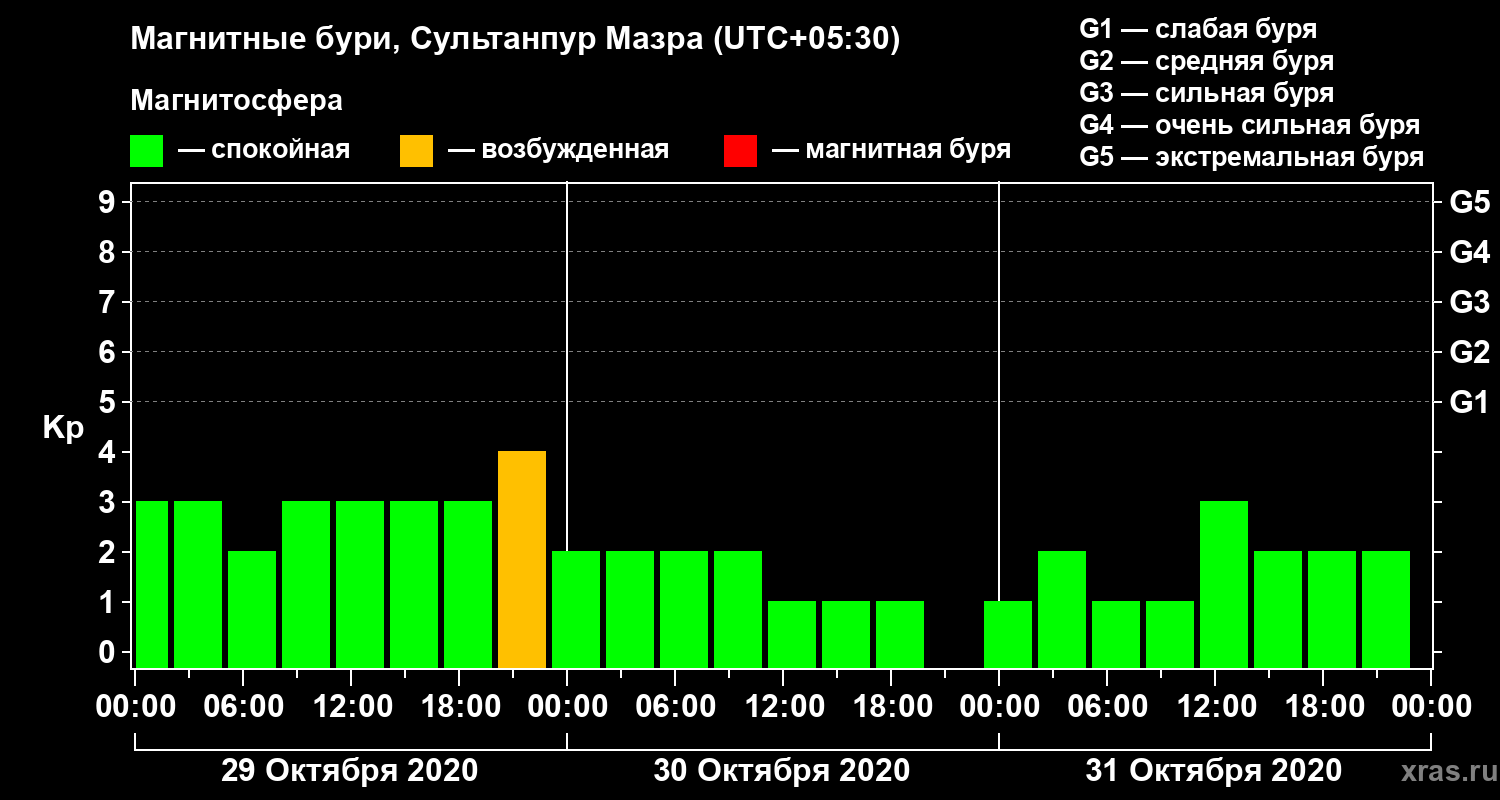Image resolution: width=1500 pixels, height=800 pixels.
Task: Select the Kp 2 bar at 00:00 on 30 October
Action: coord(576,609)
